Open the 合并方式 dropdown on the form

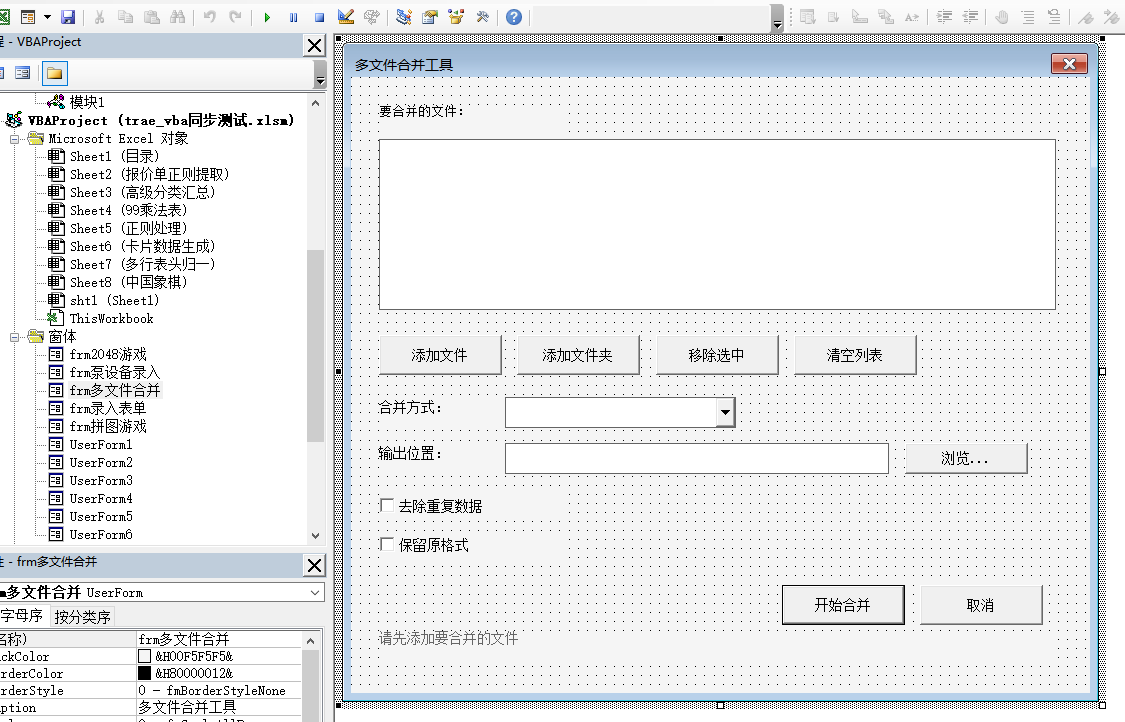click(x=724, y=411)
